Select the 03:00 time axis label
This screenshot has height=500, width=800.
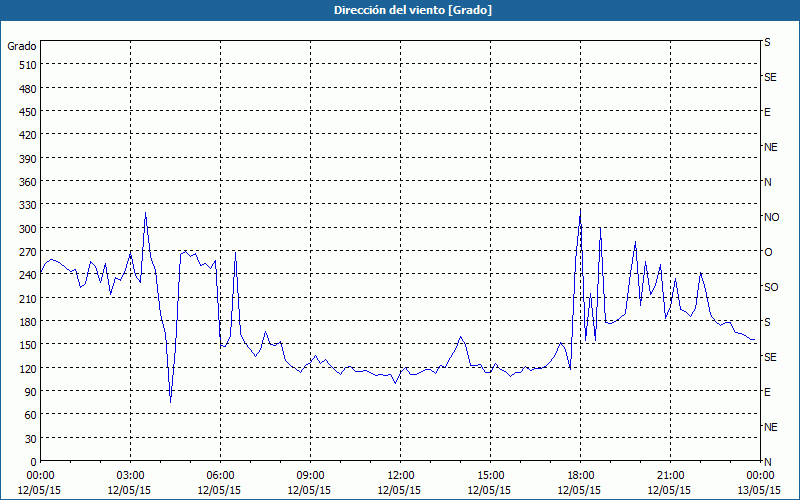click(131, 476)
